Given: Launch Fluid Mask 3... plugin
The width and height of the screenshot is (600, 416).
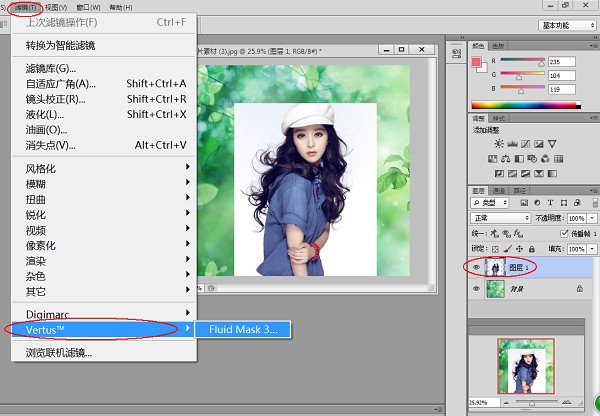Looking at the screenshot, I should point(243,330).
